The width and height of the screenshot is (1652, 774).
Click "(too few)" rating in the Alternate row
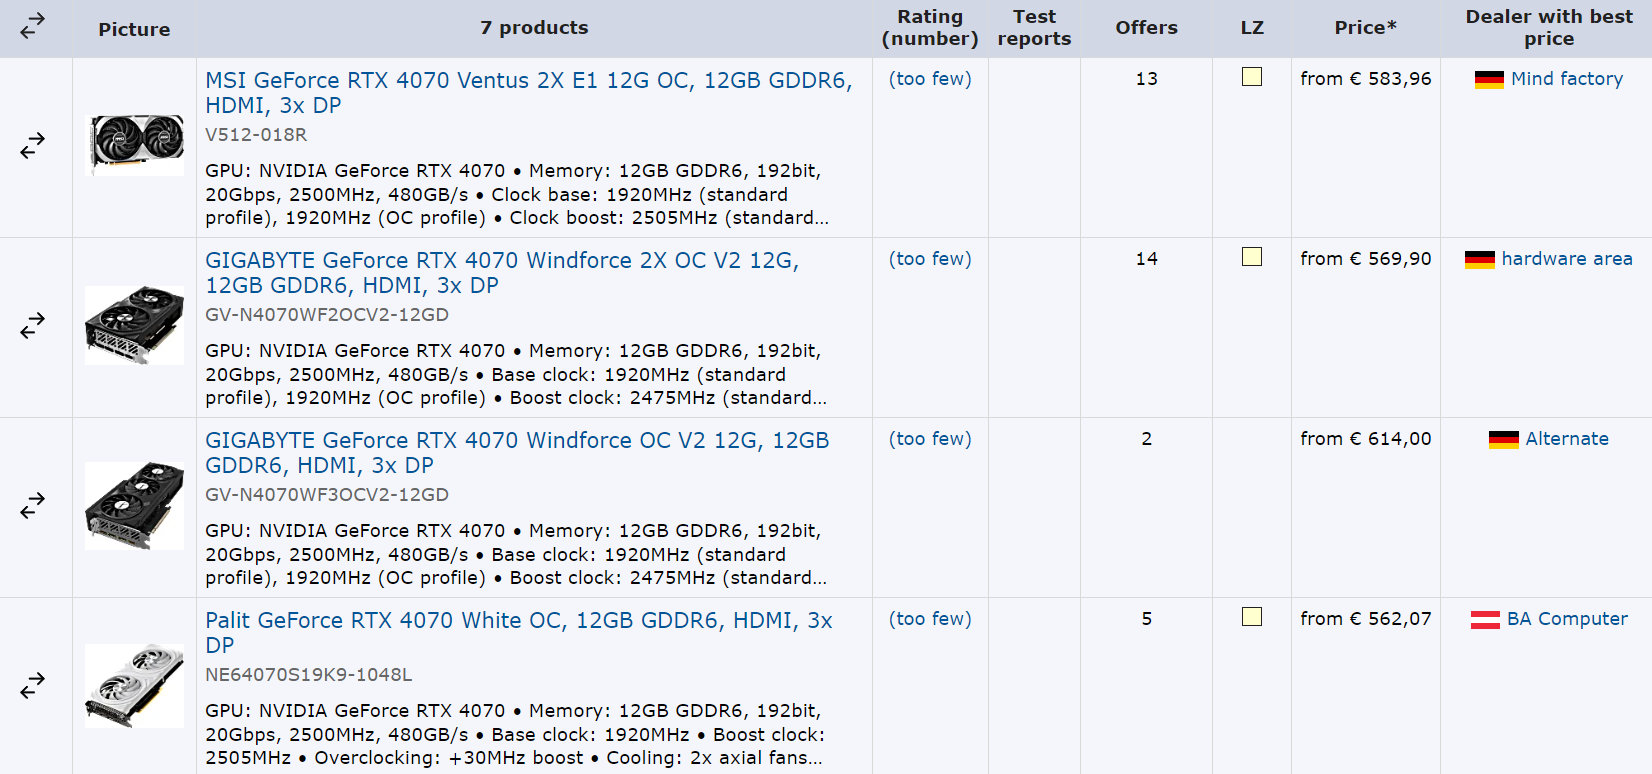pyautogui.click(x=930, y=439)
